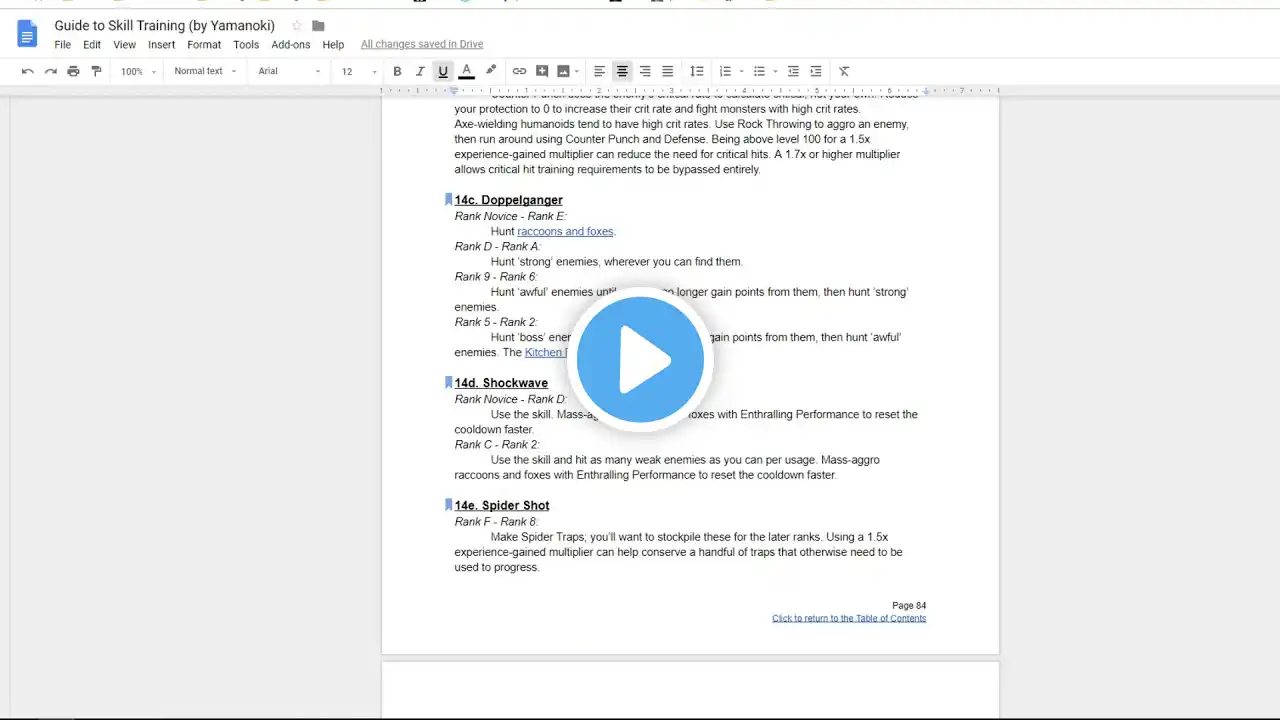This screenshot has height=720, width=1280.
Task: Click the bookmark beside 14e. Spider Shot
Action: (x=449, y=505)
